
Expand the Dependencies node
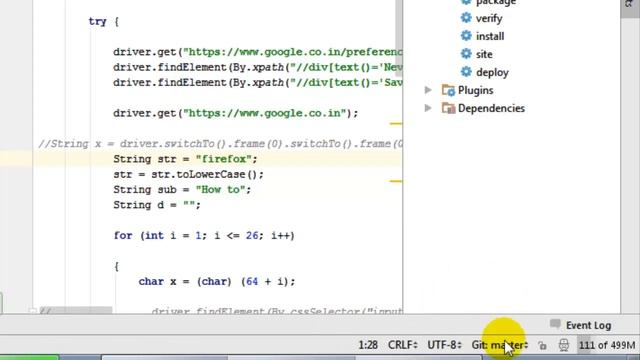click(x=428, y=108)
